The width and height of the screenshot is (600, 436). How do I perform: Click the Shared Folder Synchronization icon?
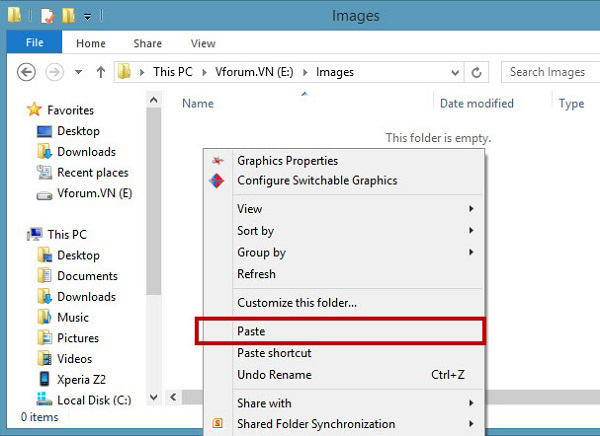click(x=216, y=424)
